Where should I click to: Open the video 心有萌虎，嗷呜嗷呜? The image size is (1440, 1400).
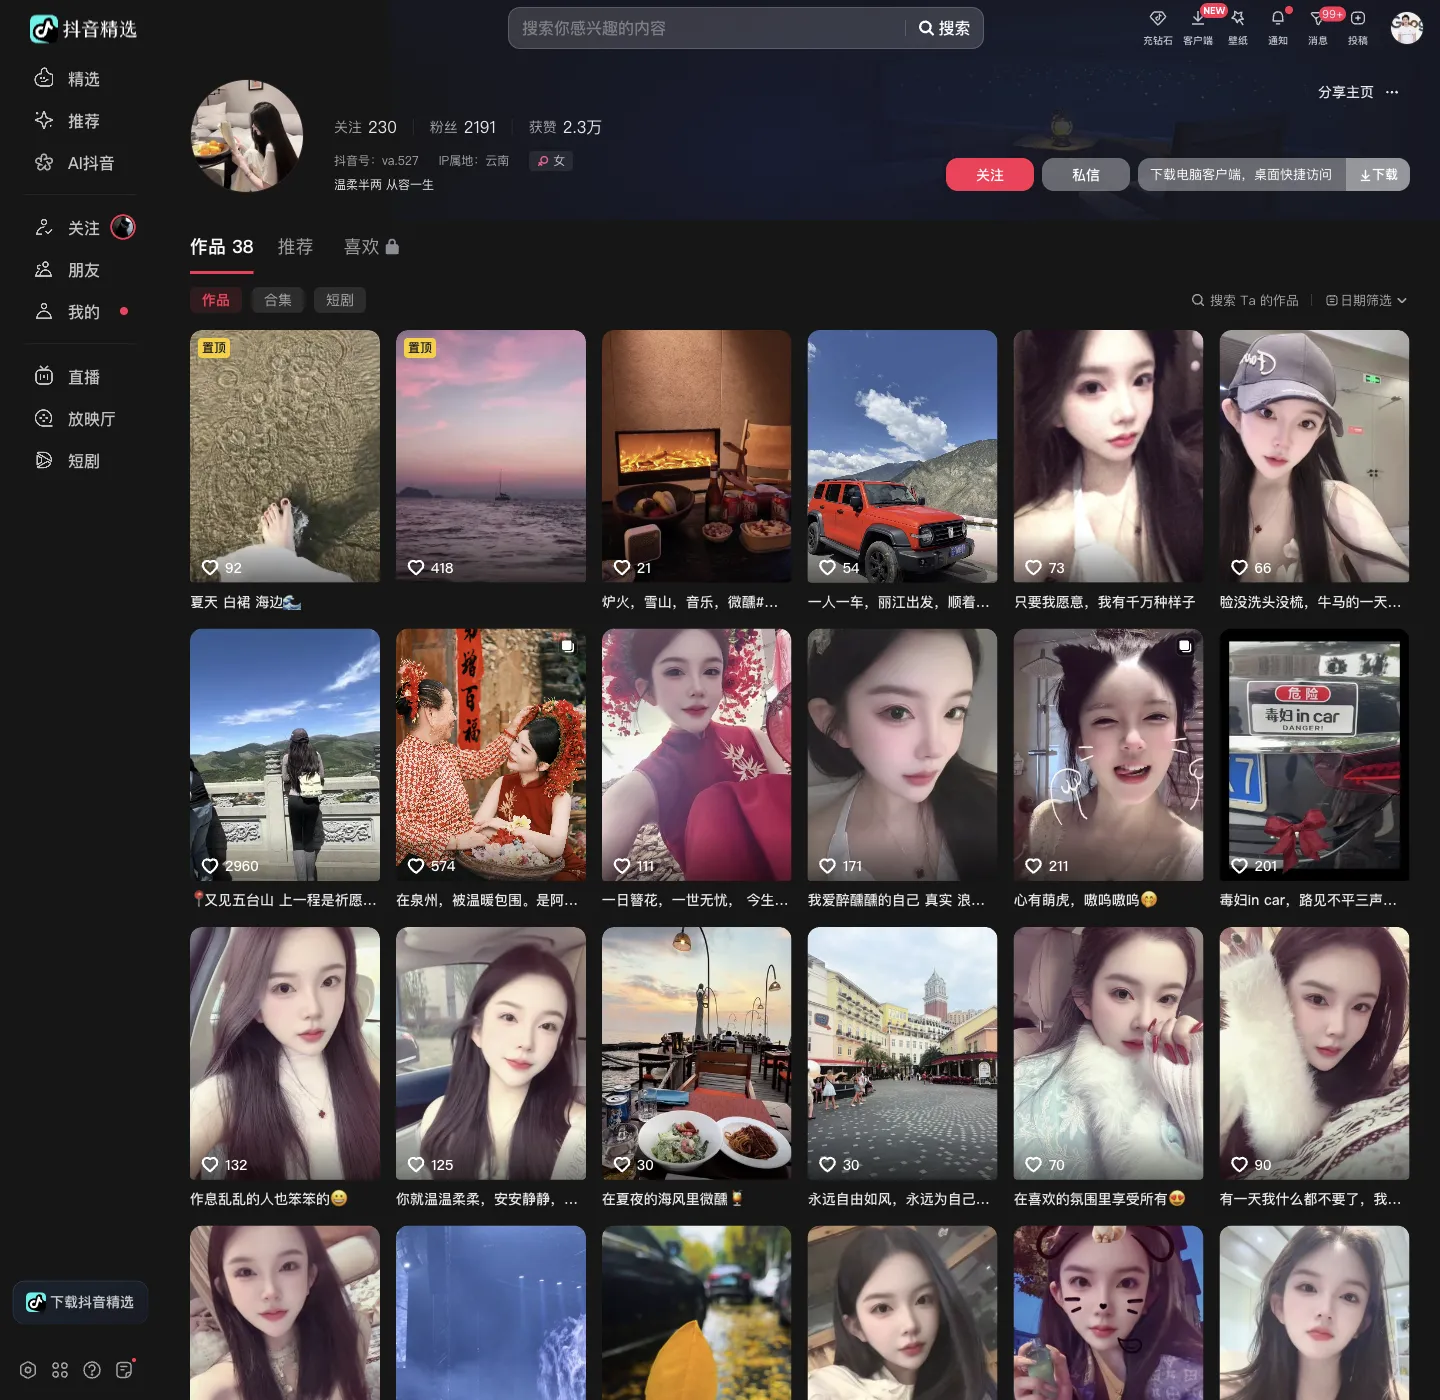(1109, 755)
